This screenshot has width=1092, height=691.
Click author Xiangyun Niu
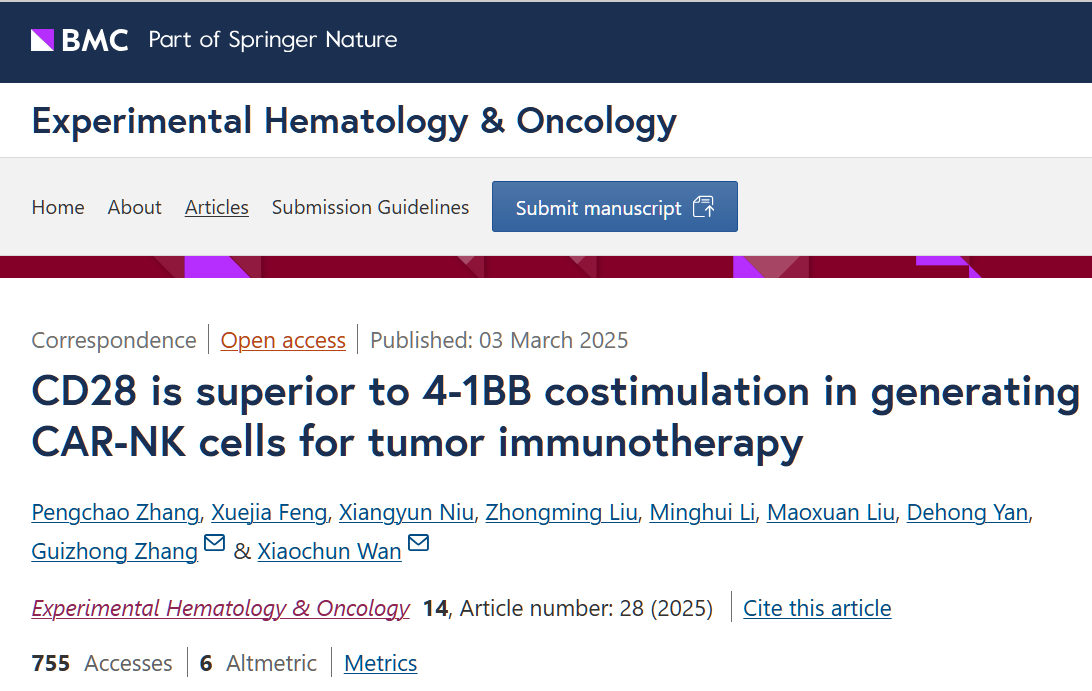(x=406, y=512)
